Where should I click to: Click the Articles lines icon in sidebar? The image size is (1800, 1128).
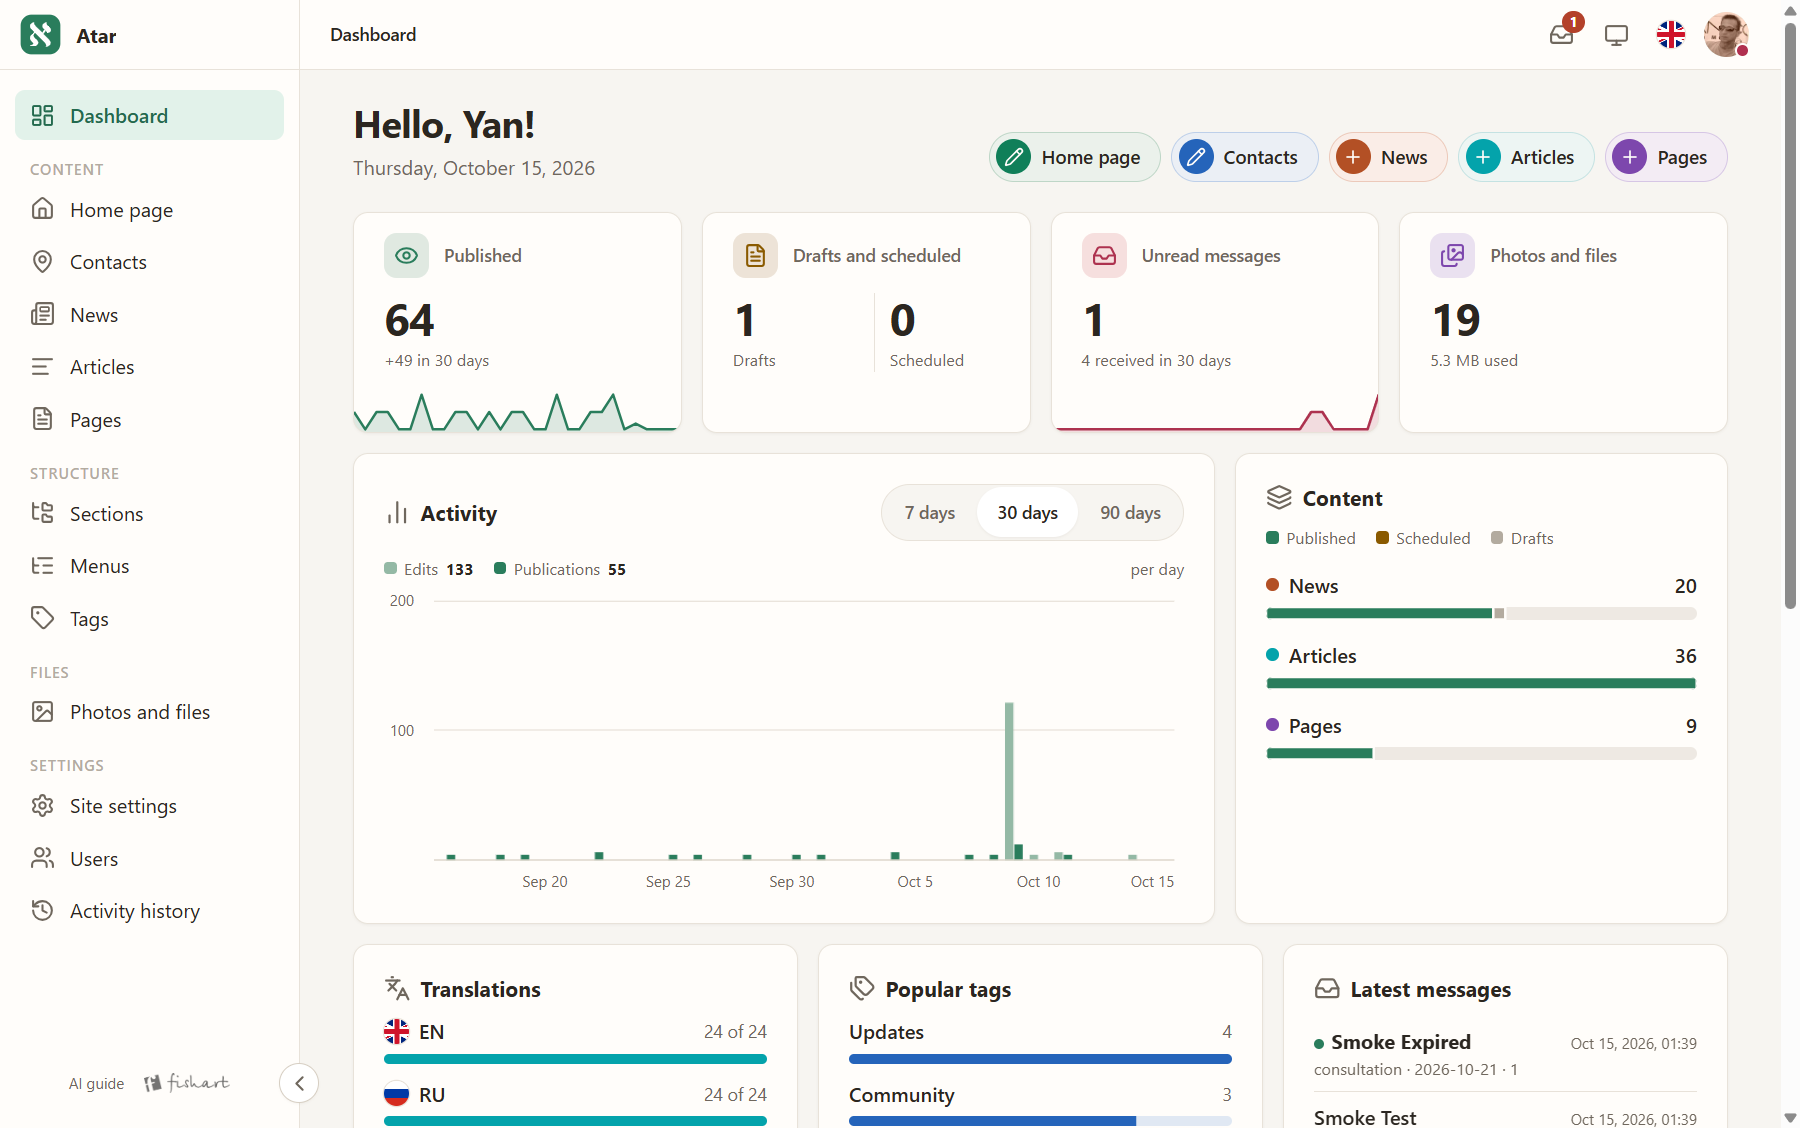(42, 367)
